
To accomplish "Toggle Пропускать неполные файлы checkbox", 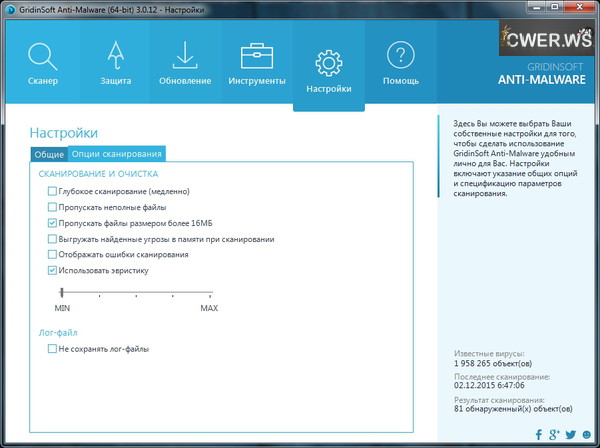I will [52, 207].
